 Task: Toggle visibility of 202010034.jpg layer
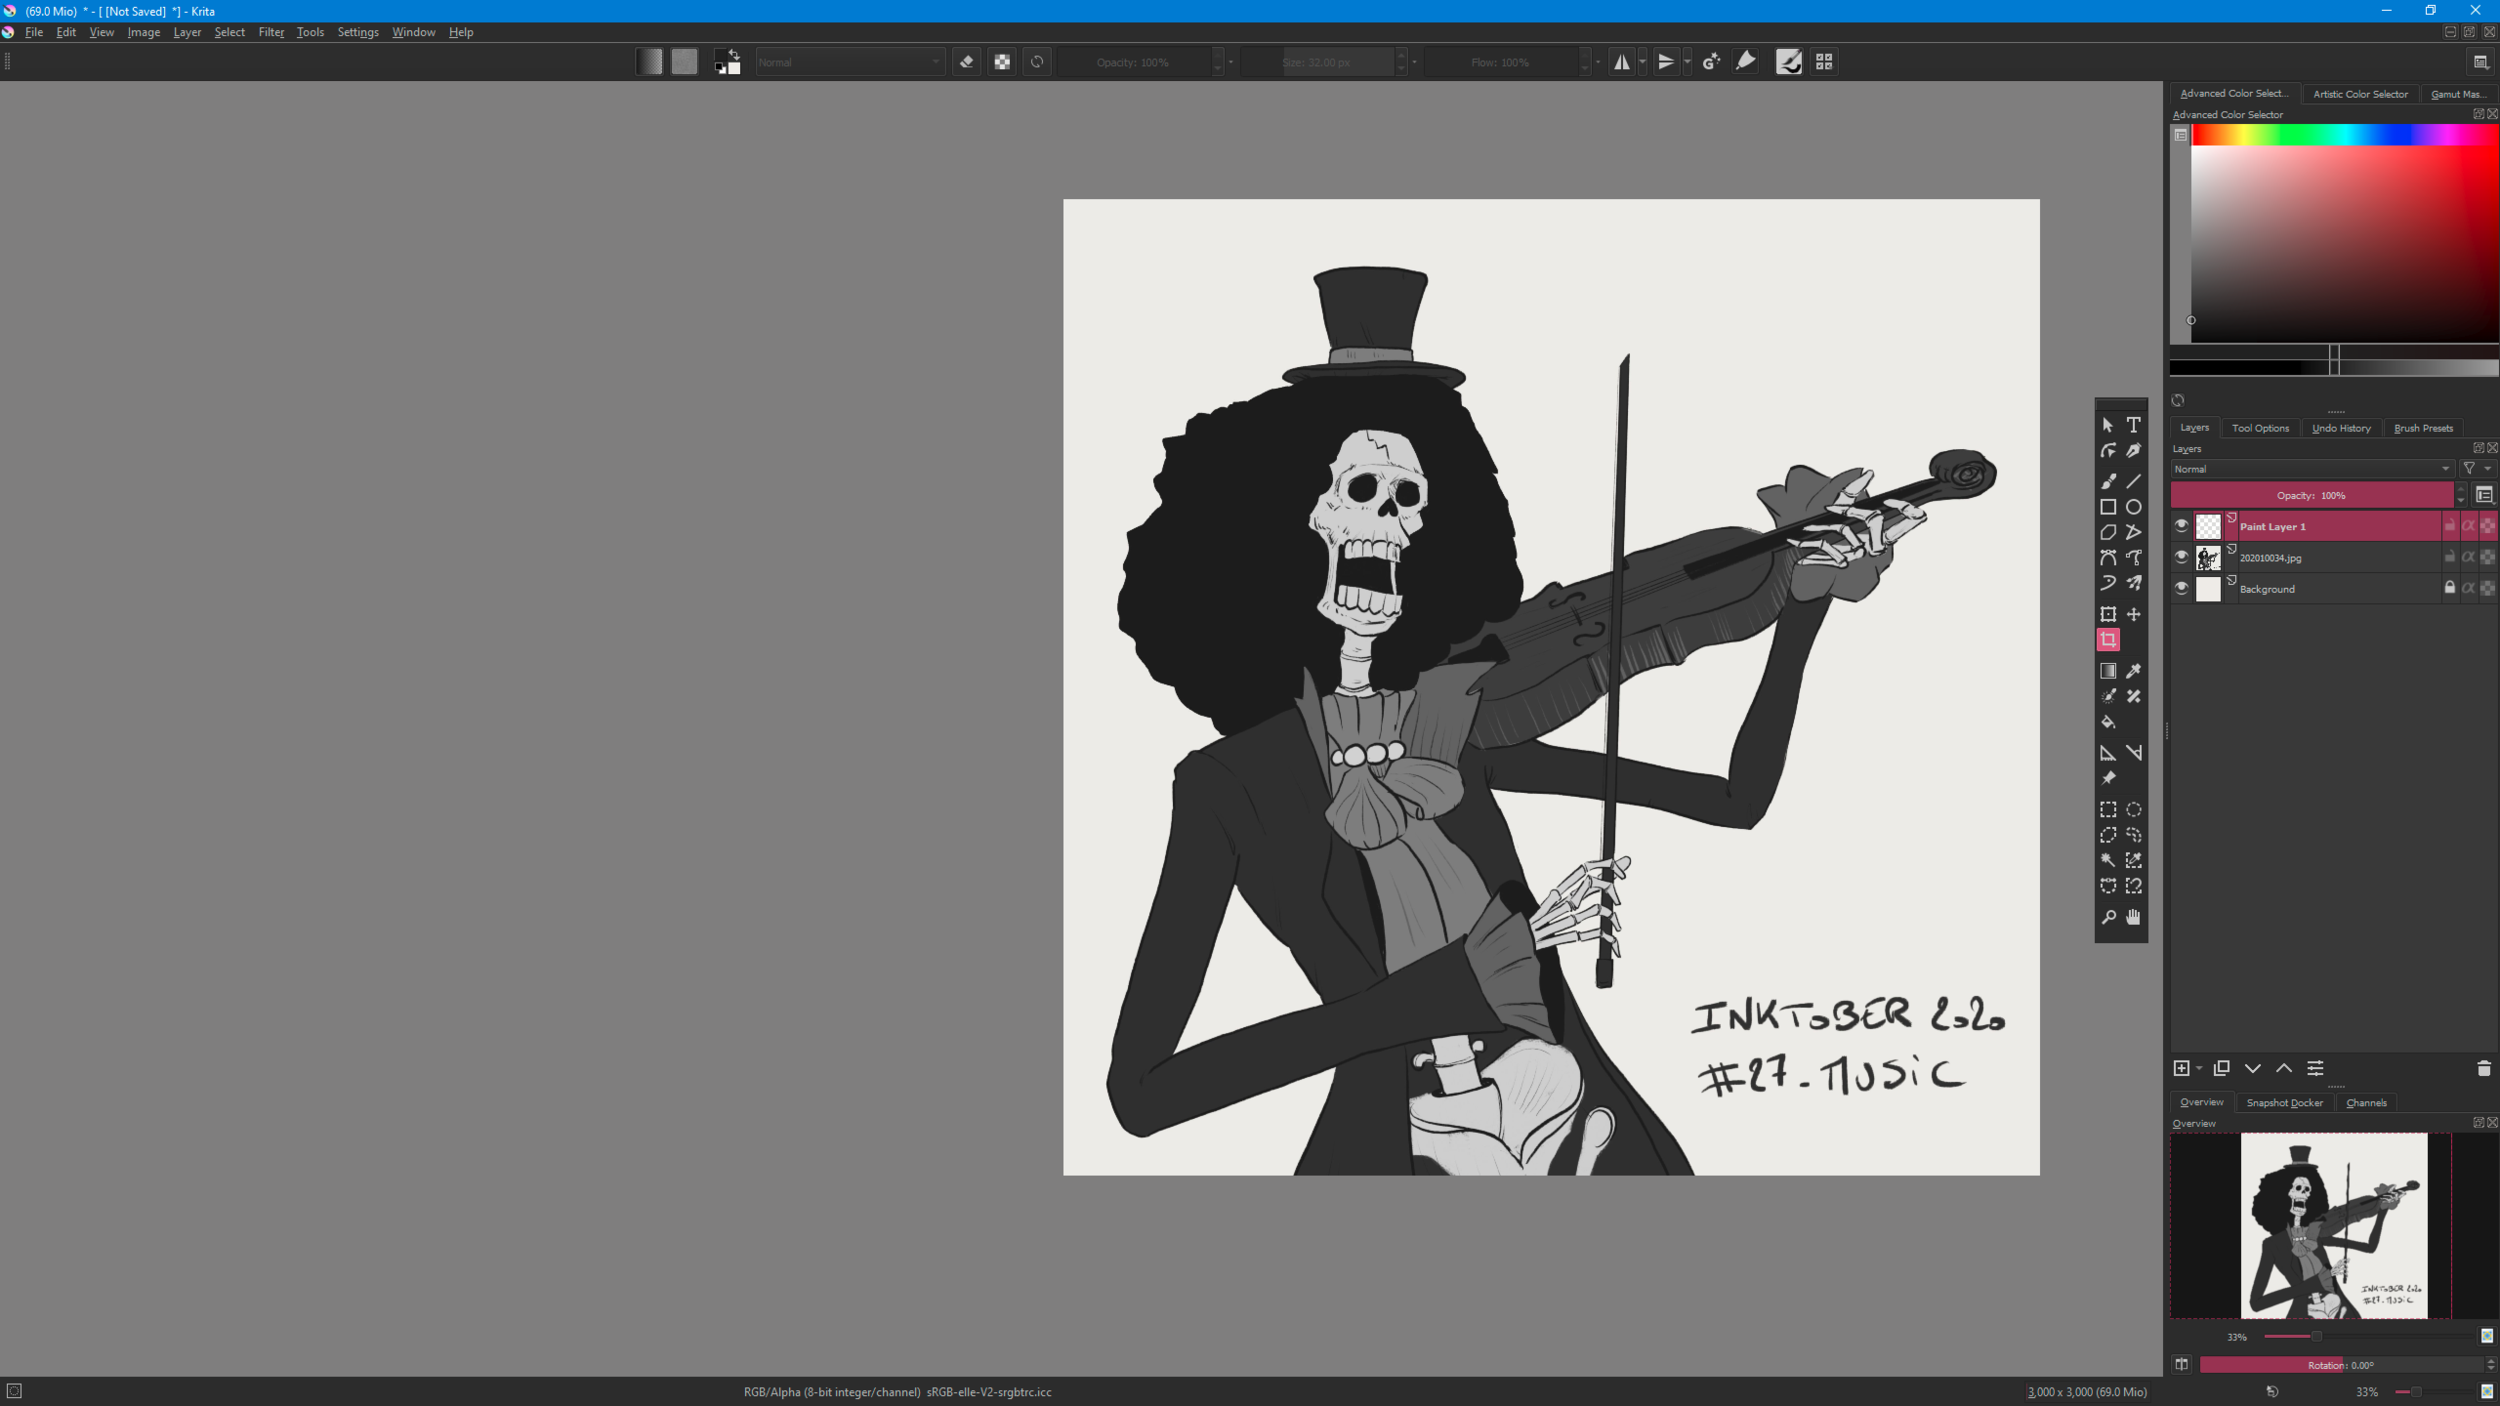(2181, 557)
